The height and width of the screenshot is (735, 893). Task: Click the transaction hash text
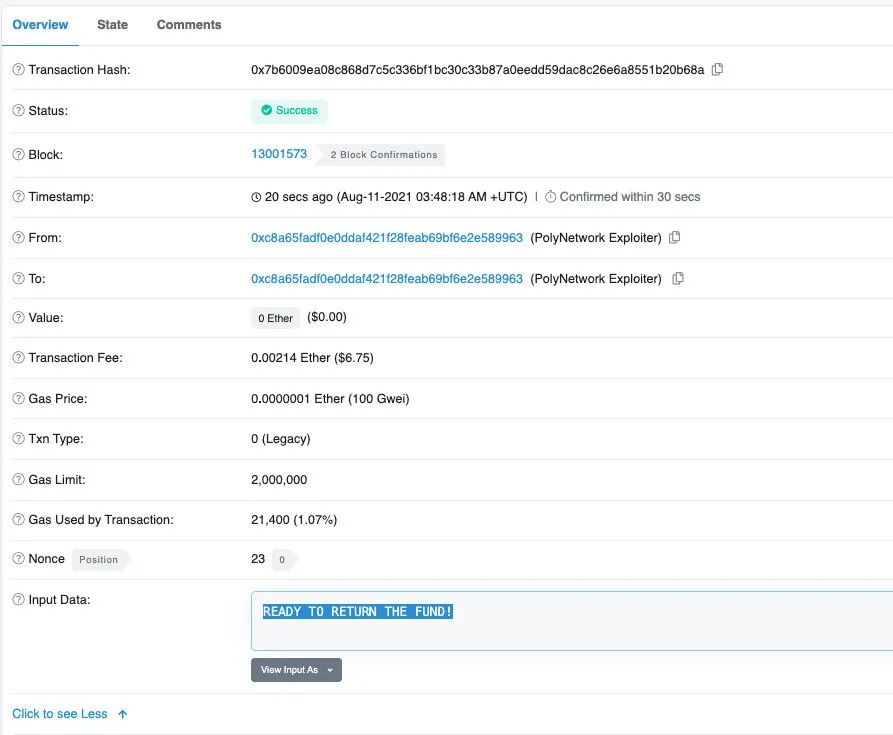tap(477, 69)
